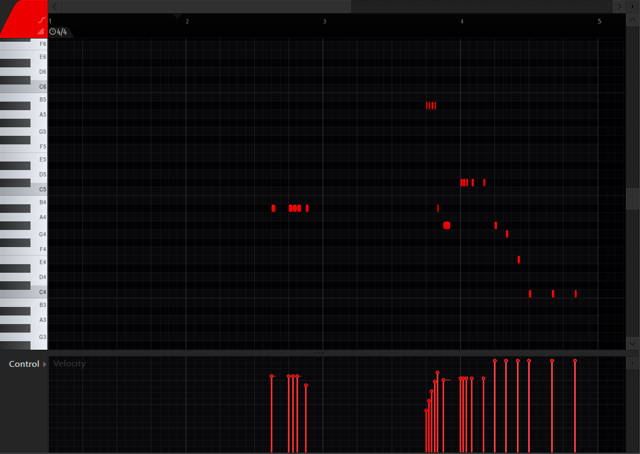Click the ramp icon left of 4/4

pyautogui.click(x=41, y=31)
